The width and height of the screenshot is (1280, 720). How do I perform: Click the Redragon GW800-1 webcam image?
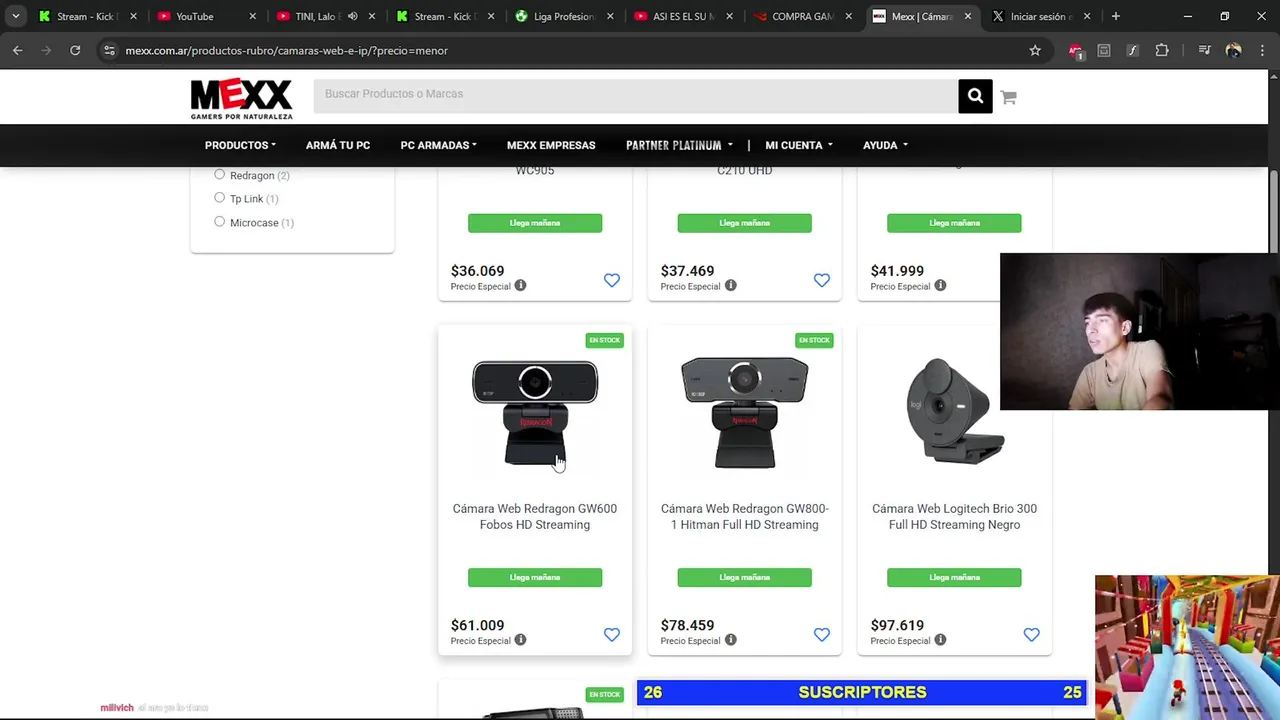click(745, 412)
